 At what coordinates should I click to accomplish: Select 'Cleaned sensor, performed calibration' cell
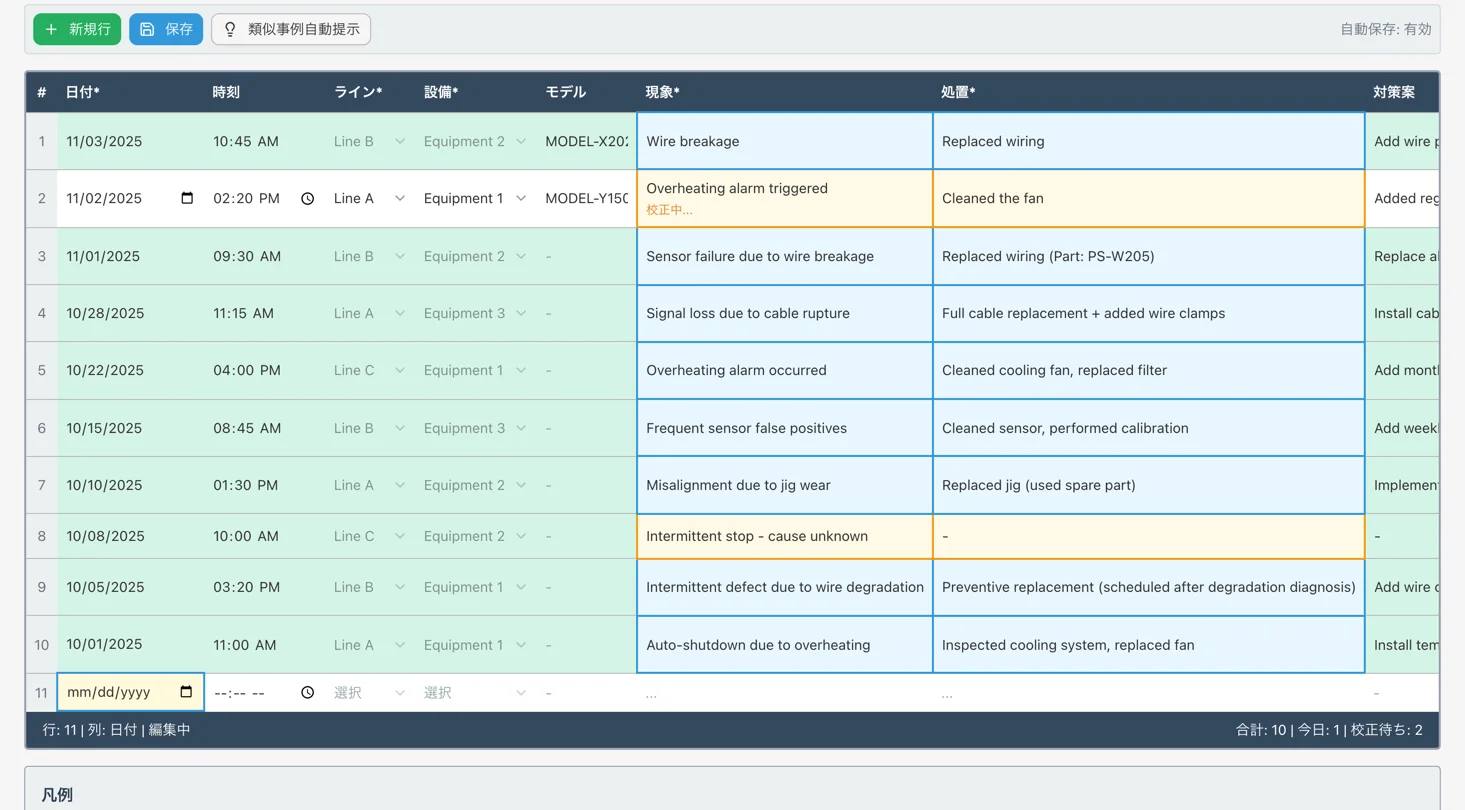pos(1149,428)
